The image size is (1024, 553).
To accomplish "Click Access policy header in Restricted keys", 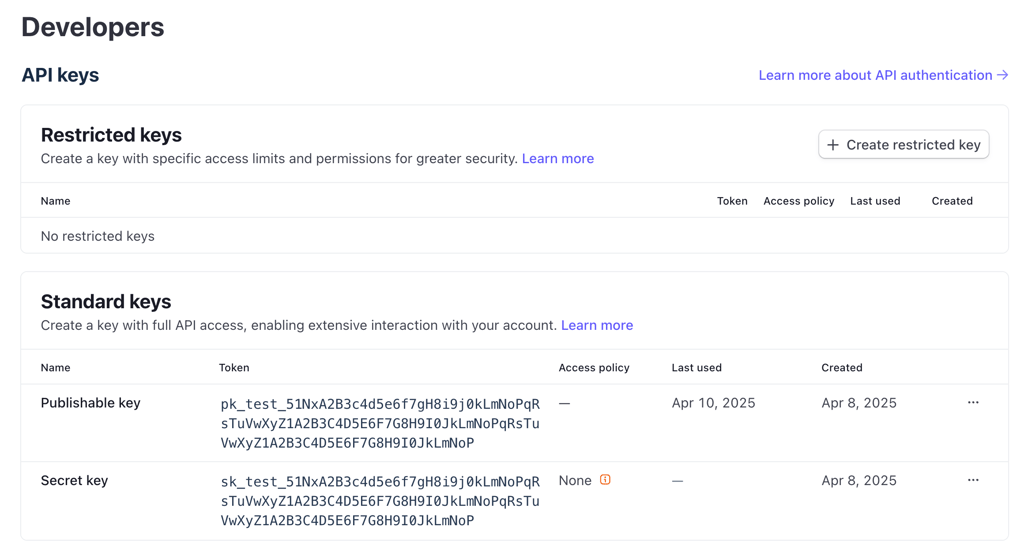I will [x=799, y=201].
